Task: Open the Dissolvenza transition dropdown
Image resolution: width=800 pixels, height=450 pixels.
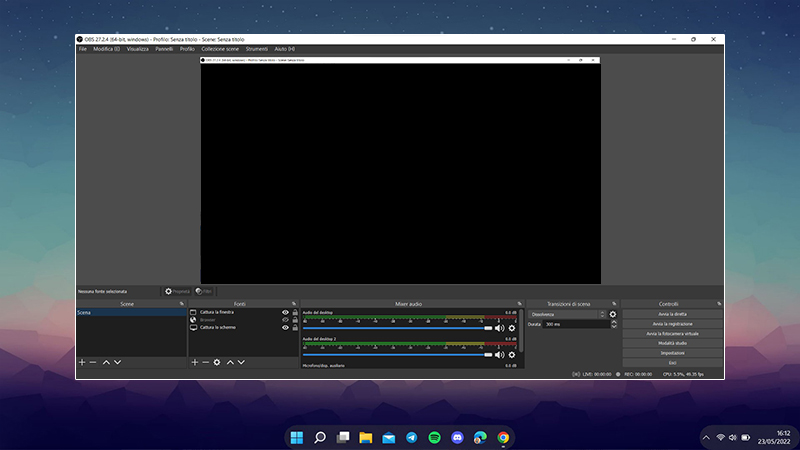Action: [x=566, y=314]
